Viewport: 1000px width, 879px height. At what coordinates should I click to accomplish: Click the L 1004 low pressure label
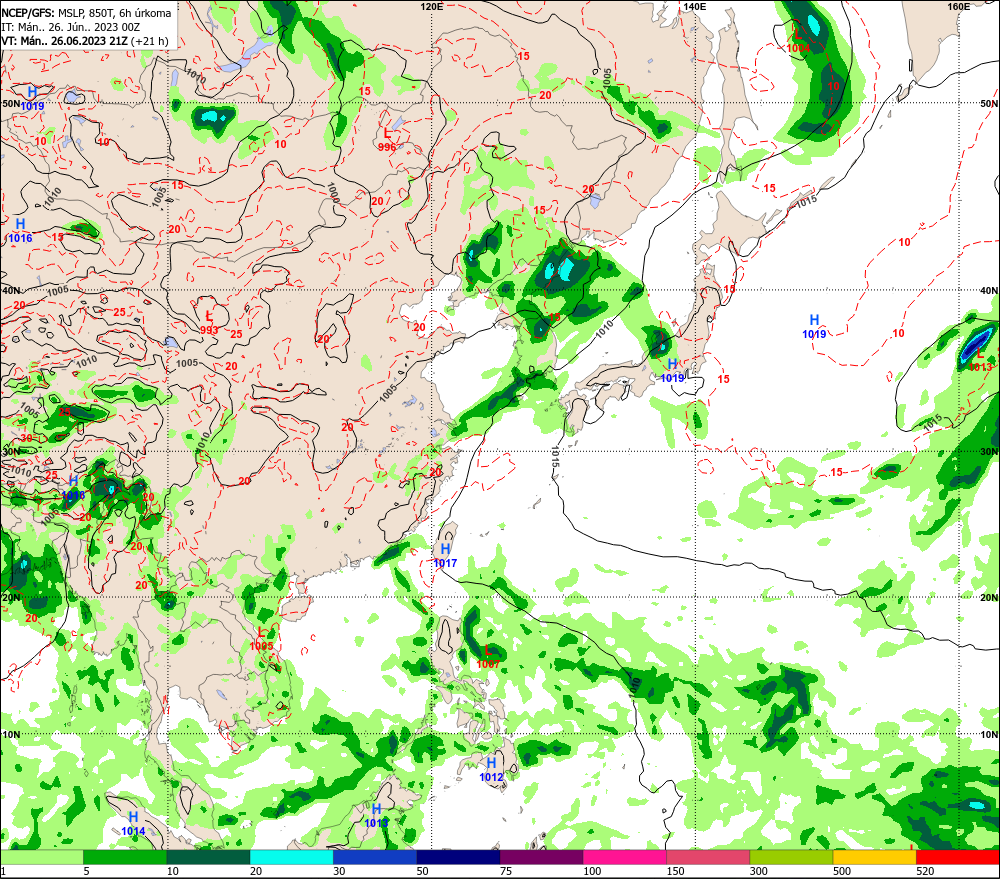798,41
